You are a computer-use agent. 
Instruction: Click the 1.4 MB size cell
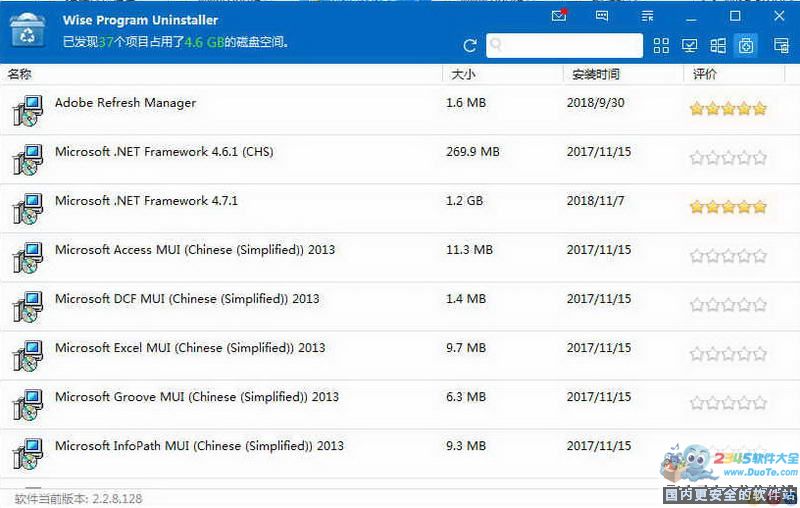466,298
